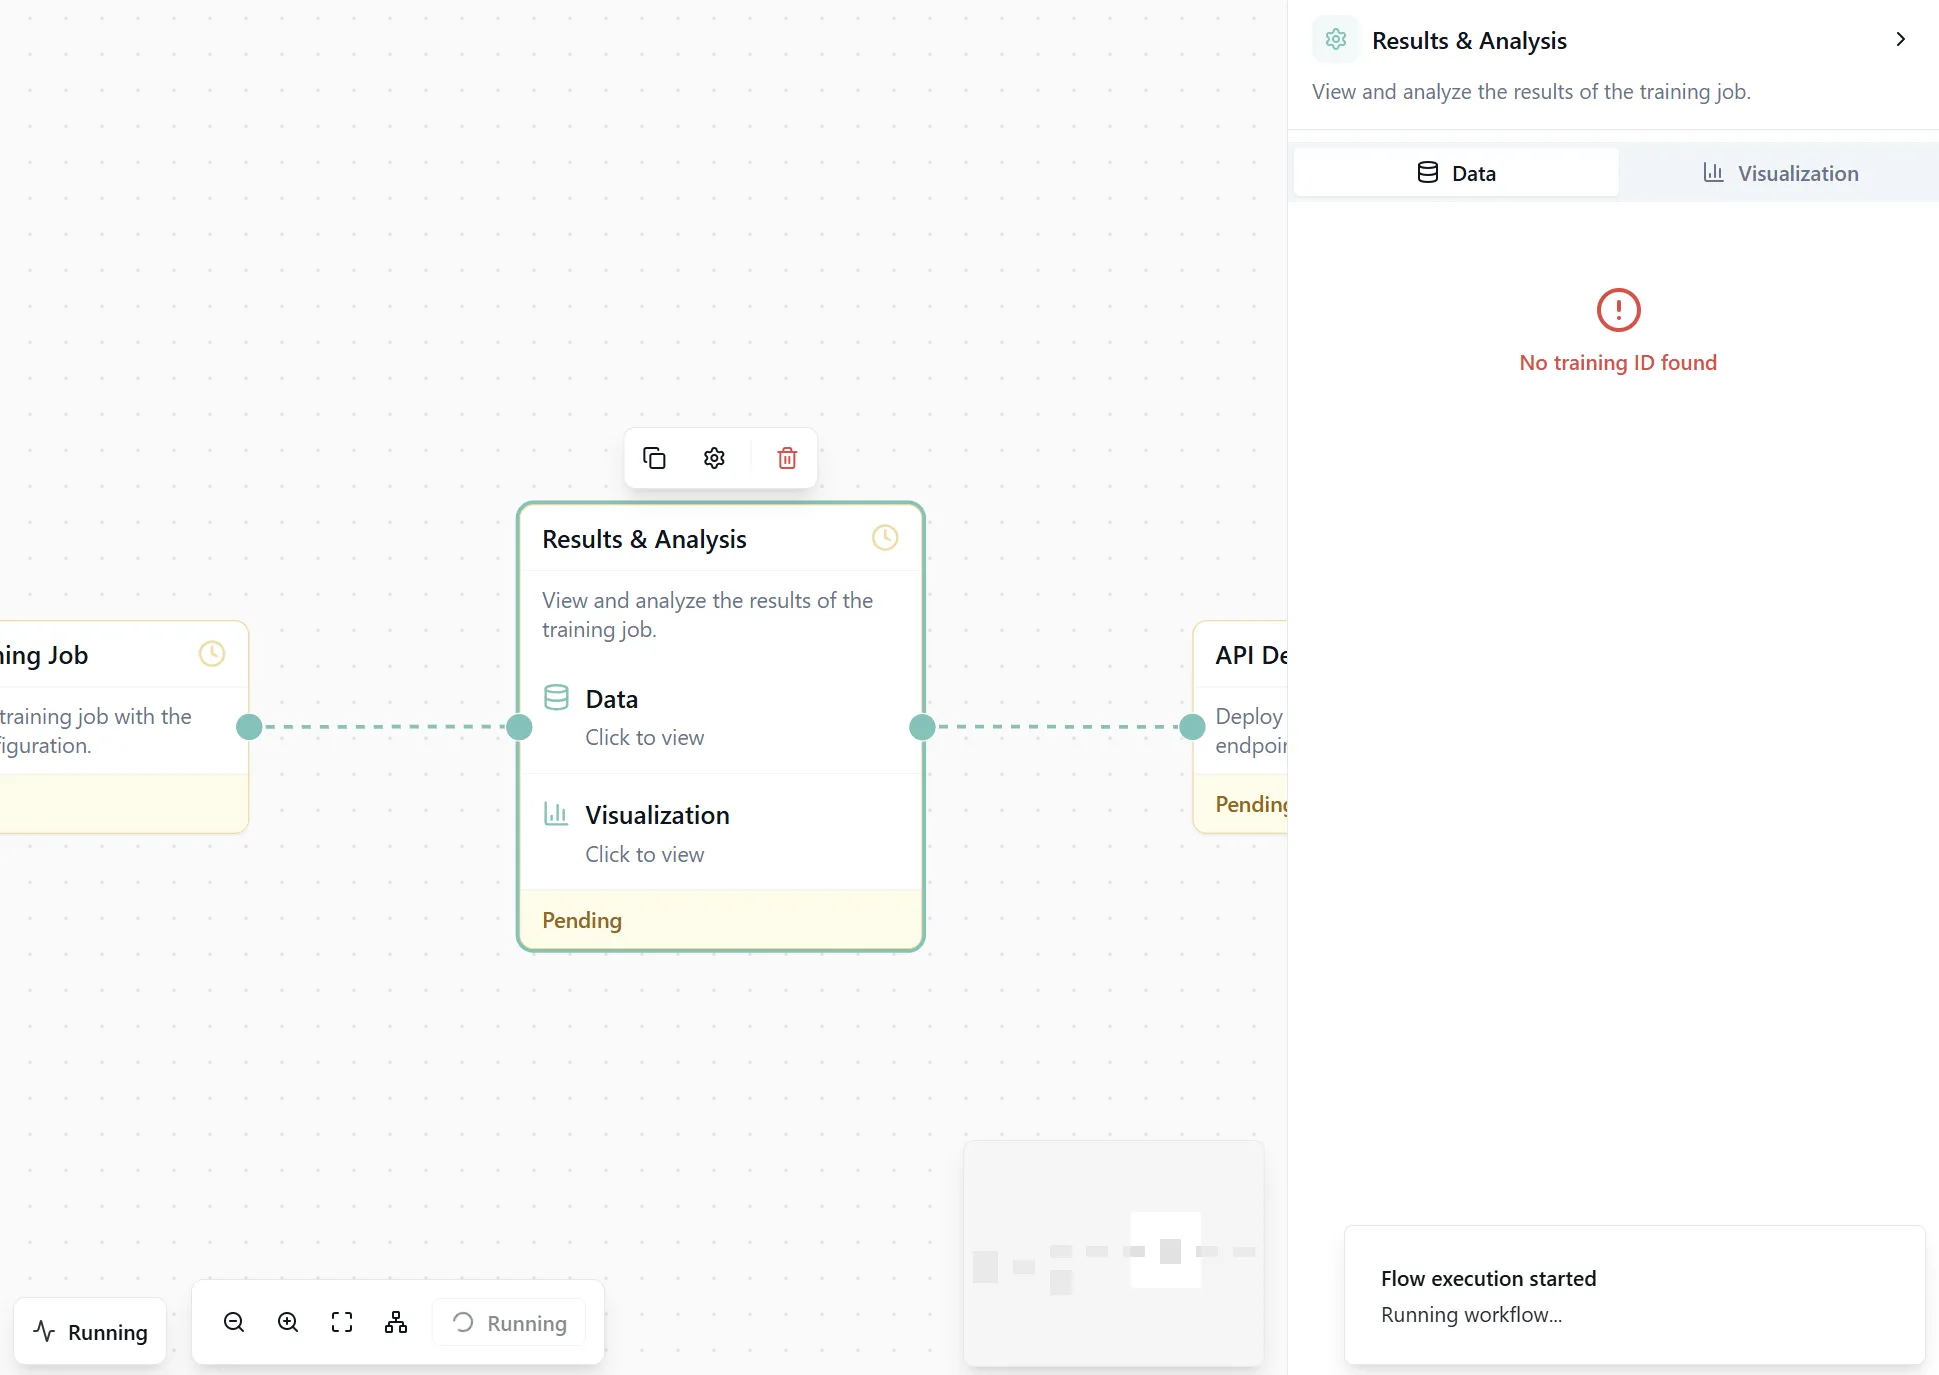
Task: Click the clock icon on the Results & Analysis node
Action: (x=884, y=537)
